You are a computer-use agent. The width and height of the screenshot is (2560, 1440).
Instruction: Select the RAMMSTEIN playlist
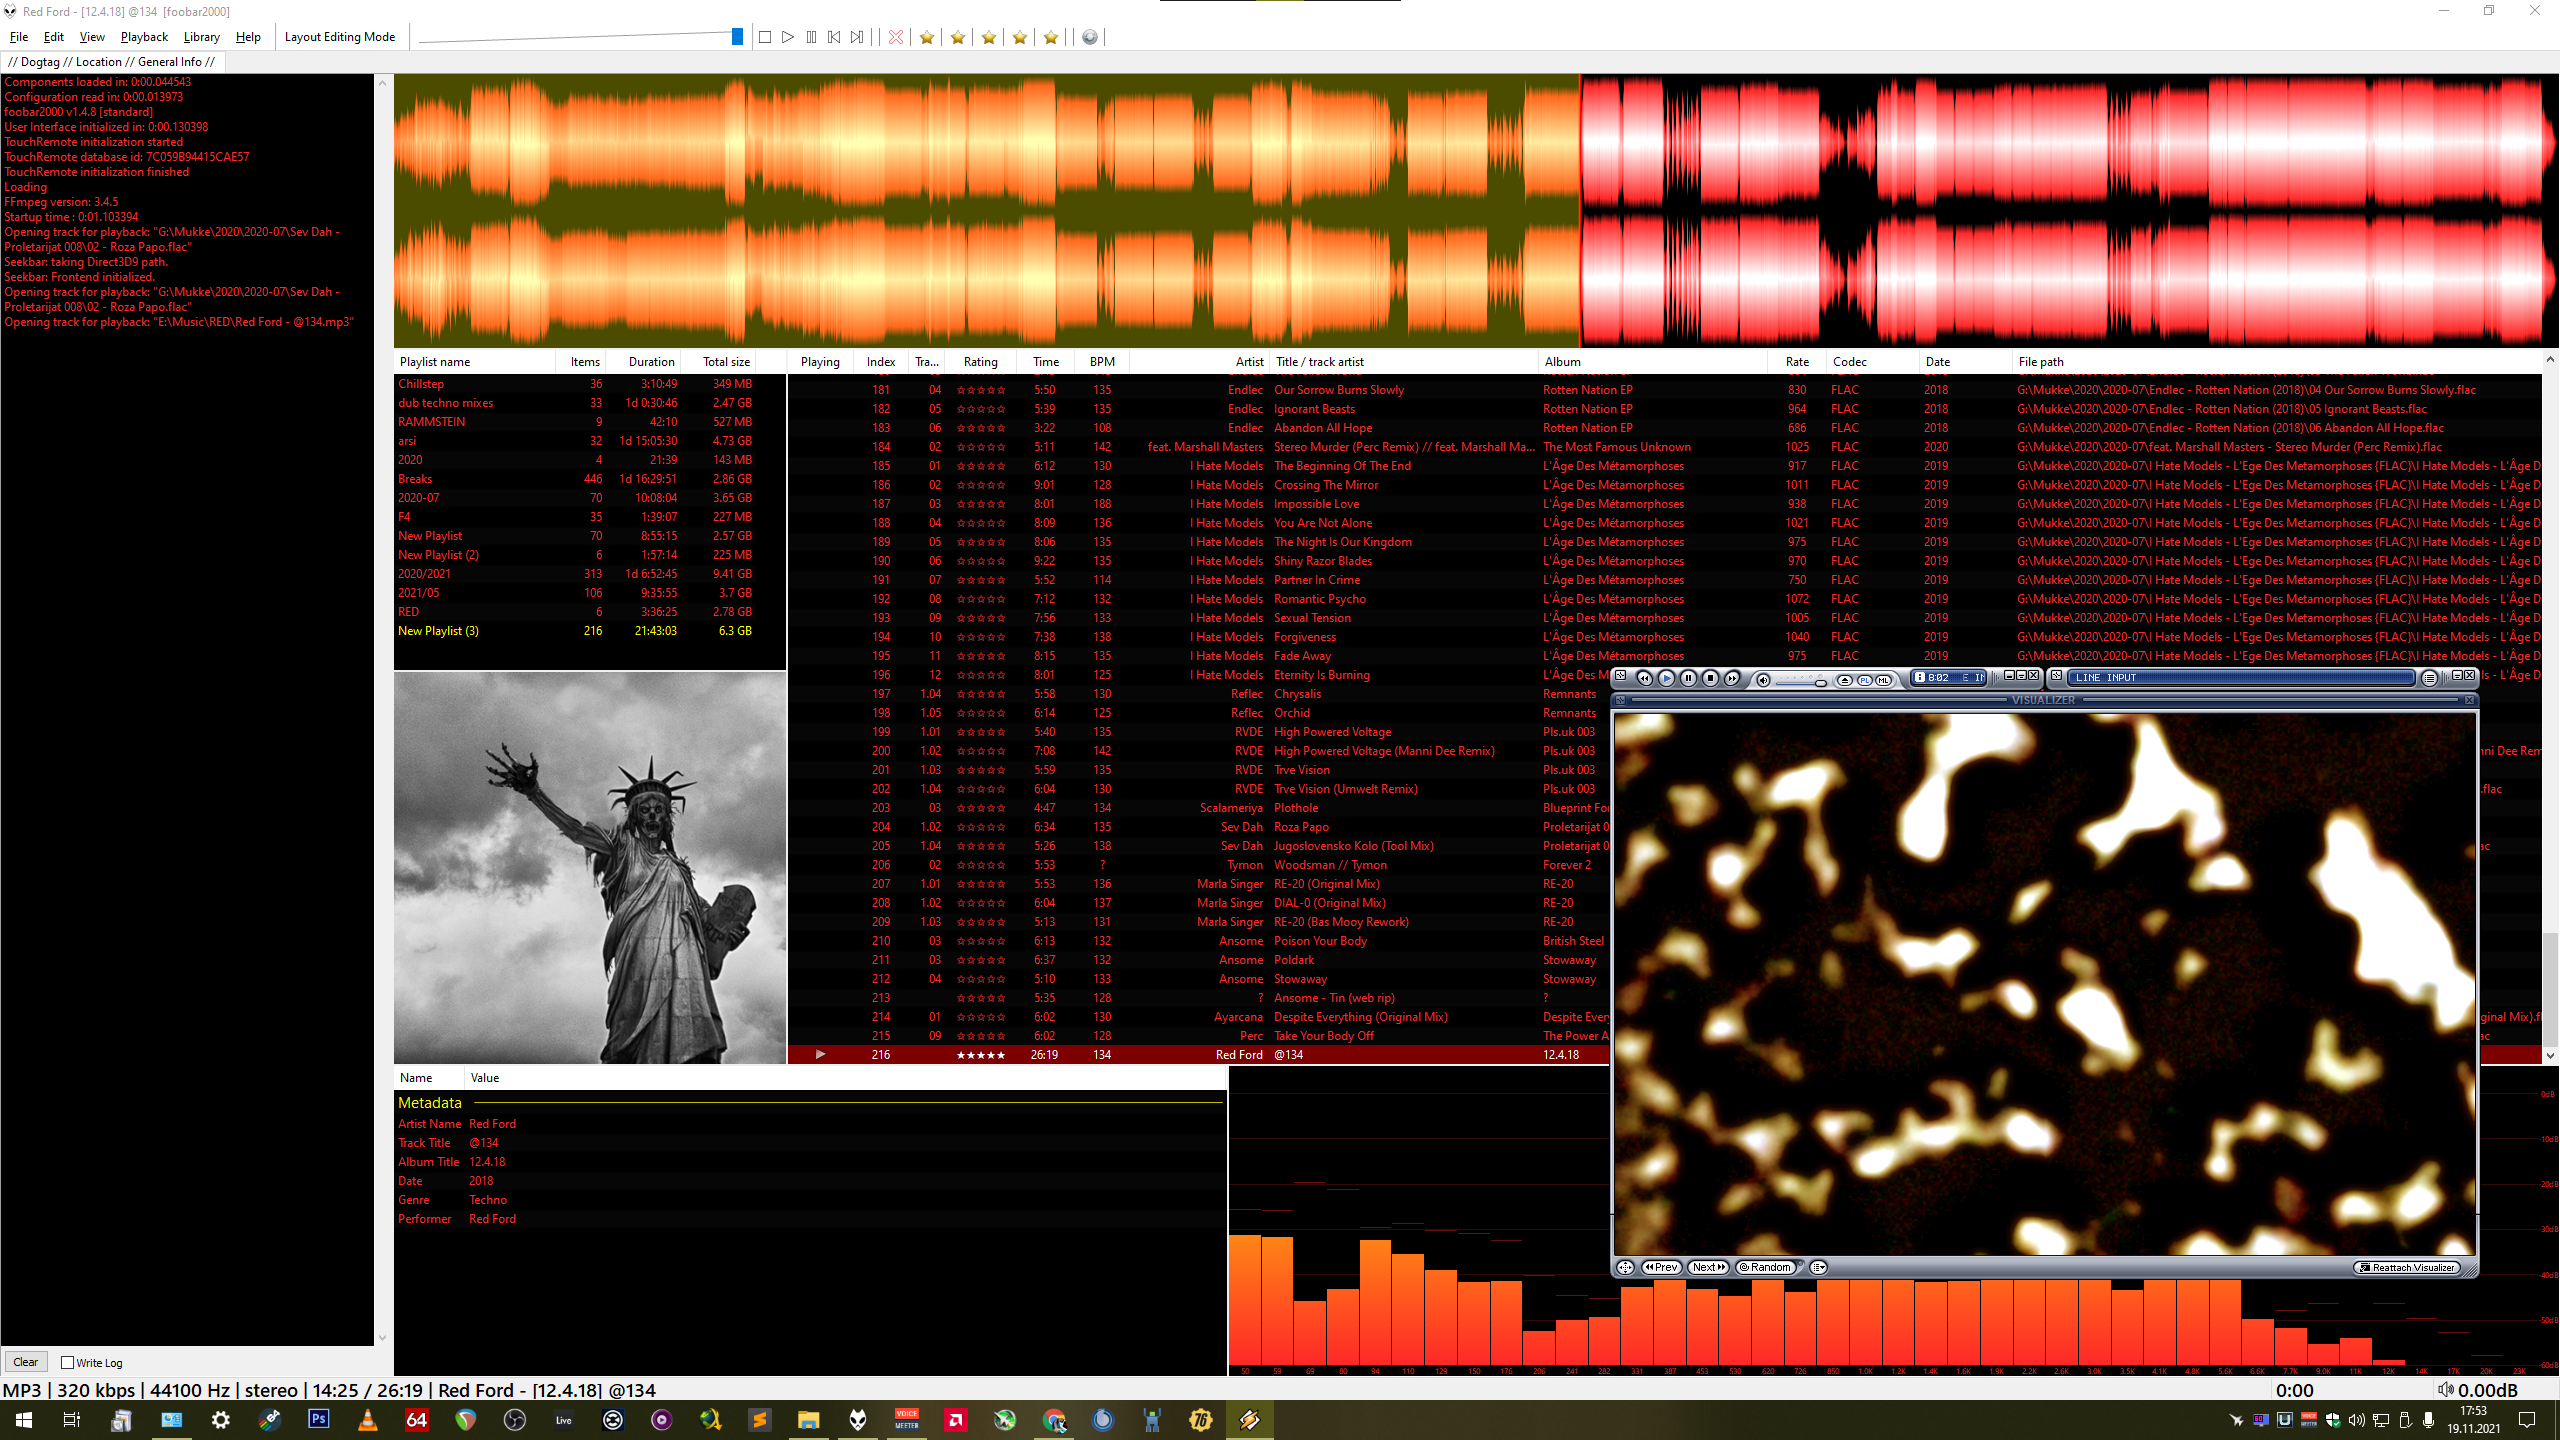point(590,422)
